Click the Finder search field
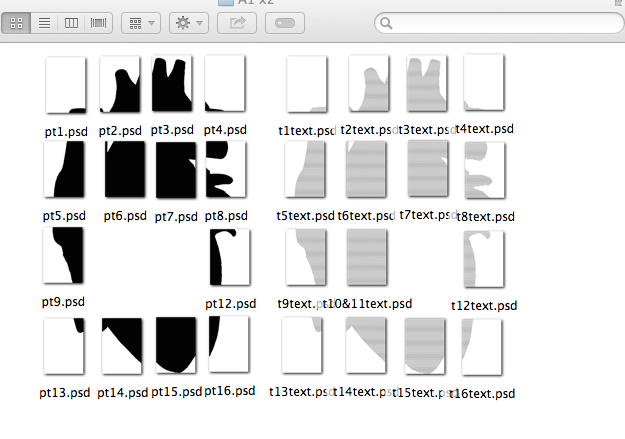625x439 pixels. pos(499,23)
